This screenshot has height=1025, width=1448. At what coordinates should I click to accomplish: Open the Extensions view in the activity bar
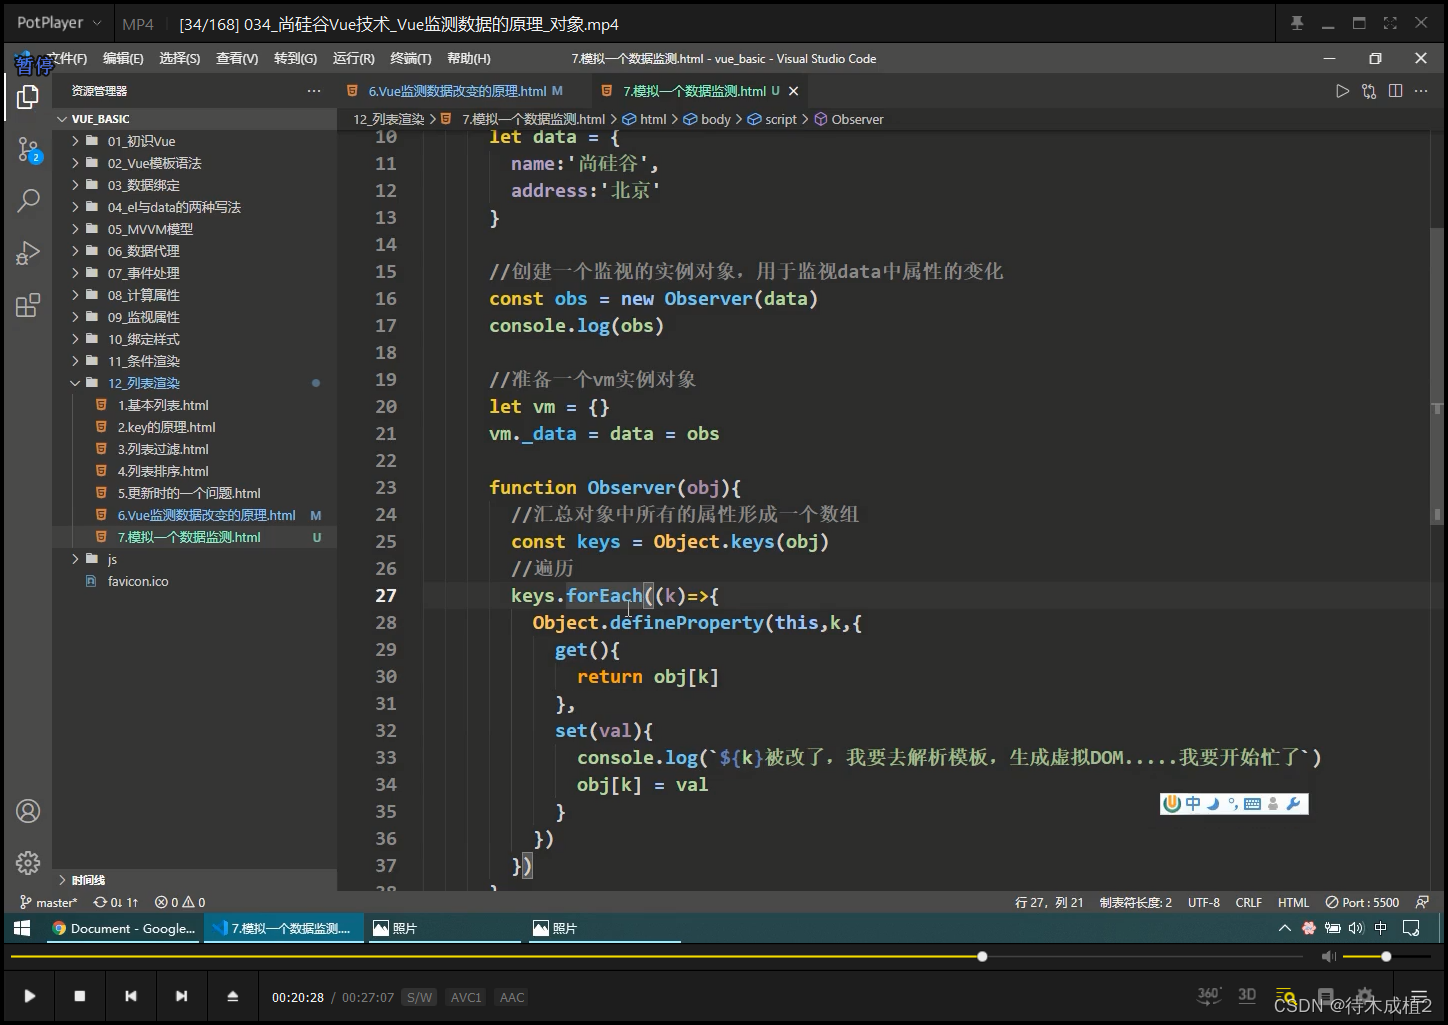coord(28,305)
